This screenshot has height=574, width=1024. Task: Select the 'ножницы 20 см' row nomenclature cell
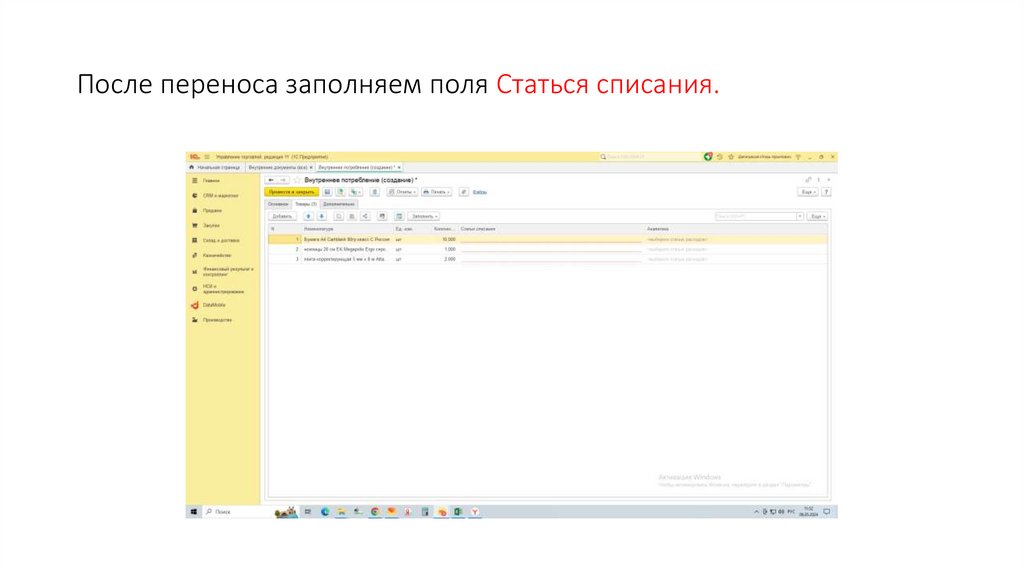(x=347, y=249)
